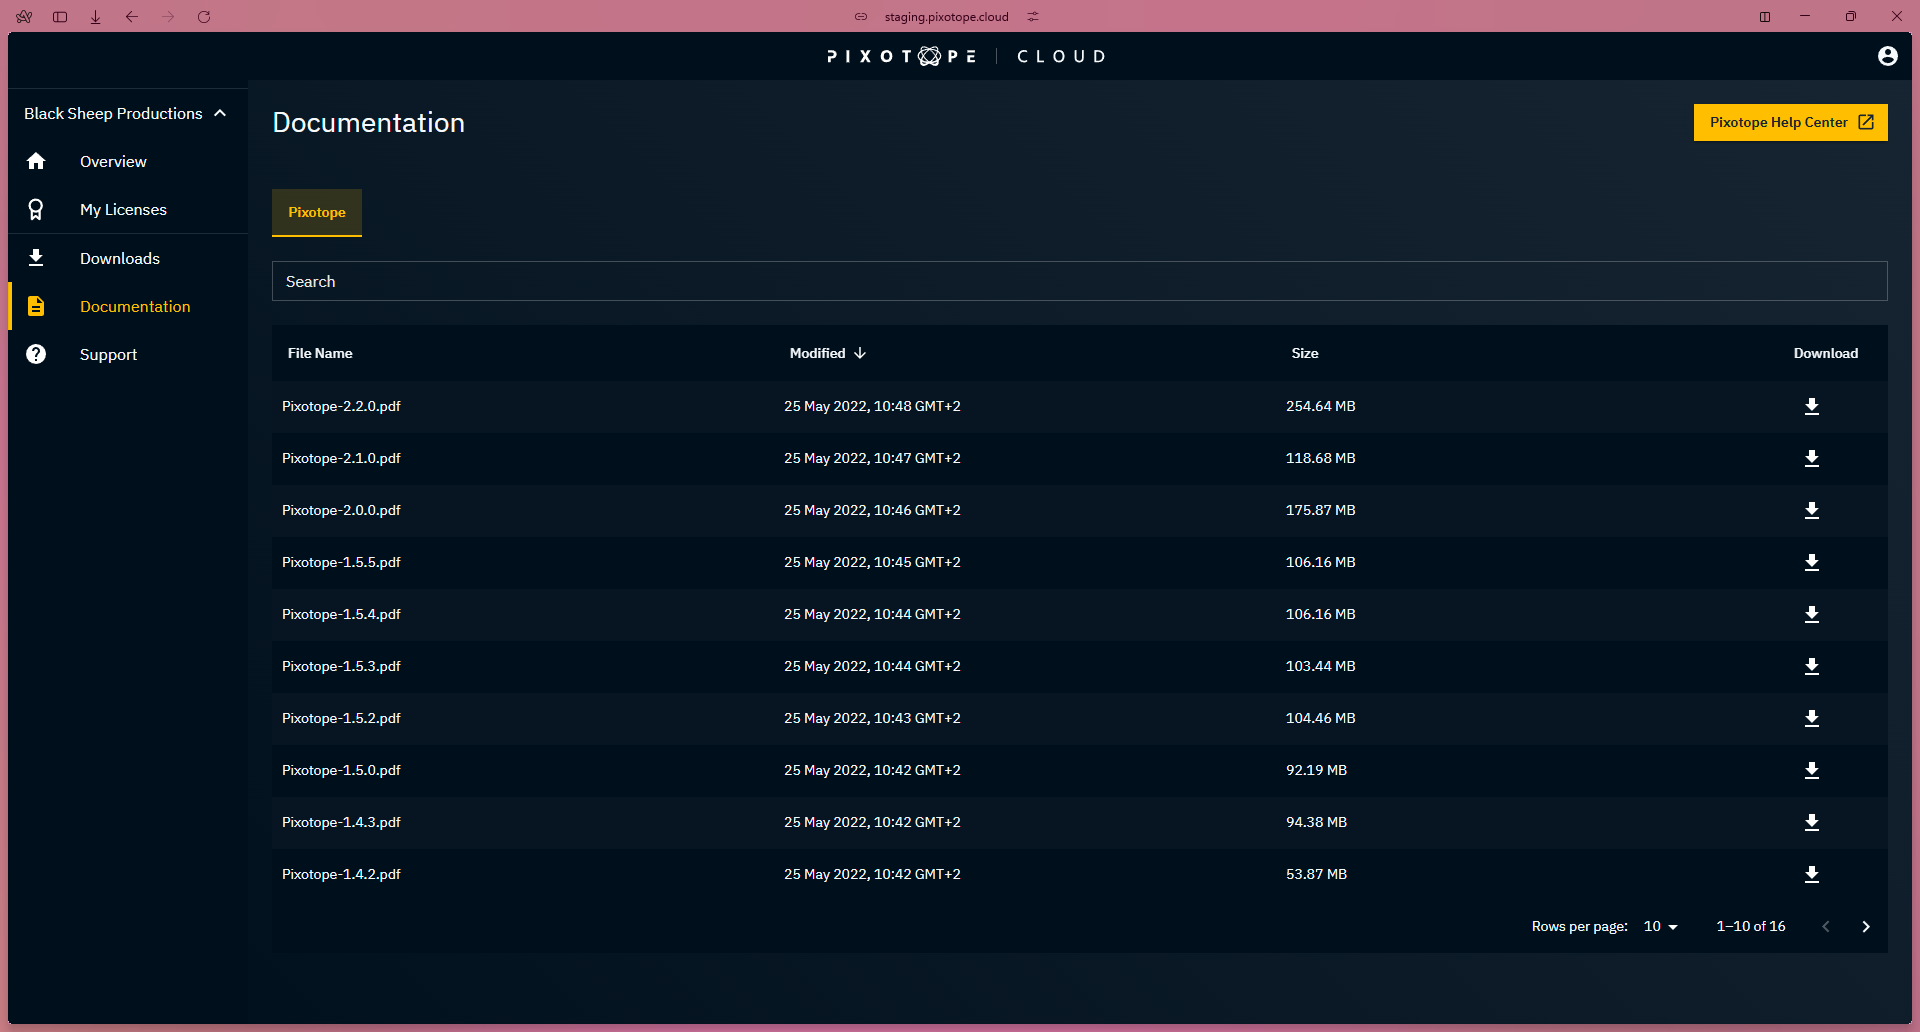Collapse the Black Sheep Productions menu

220,114
